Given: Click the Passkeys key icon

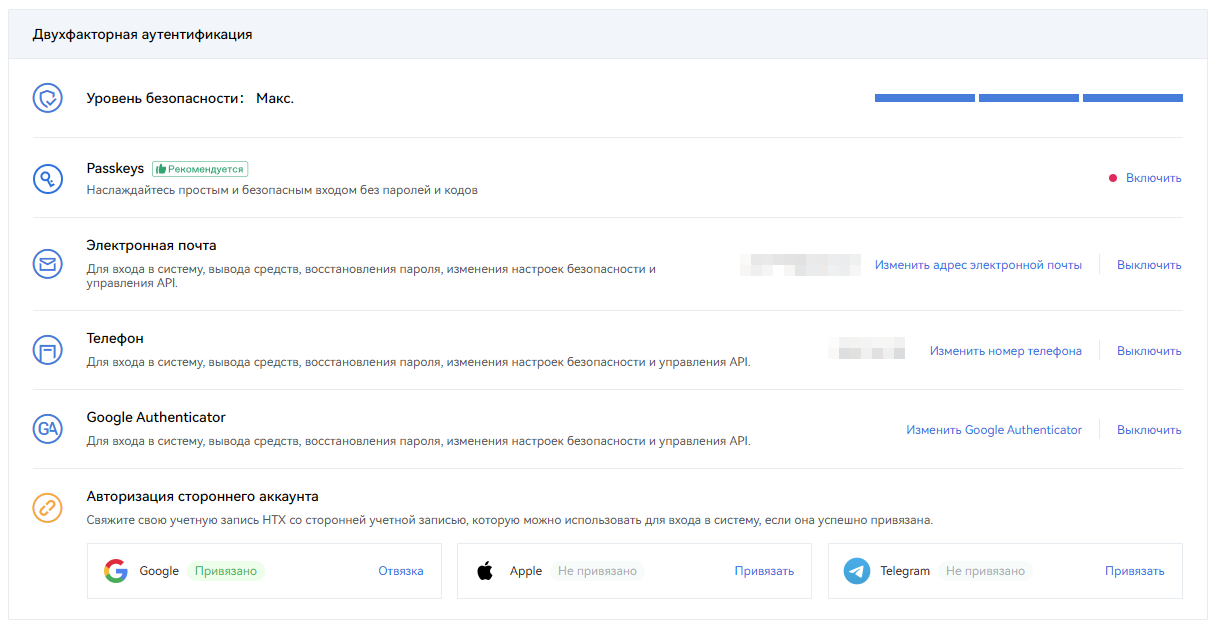Looking at the screenshot, I should point(48,179).
